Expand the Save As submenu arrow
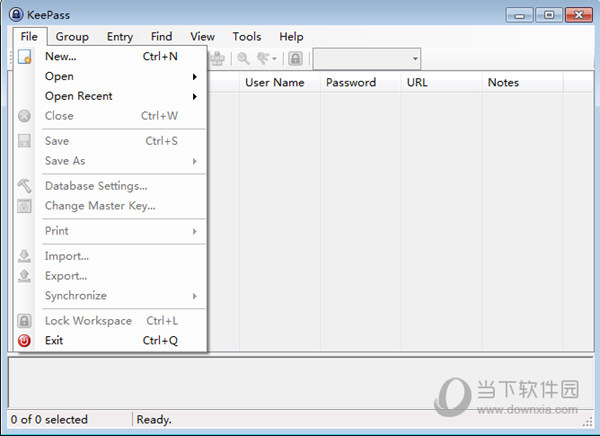This screenshot has width=600, height=436. pos(195,161)
